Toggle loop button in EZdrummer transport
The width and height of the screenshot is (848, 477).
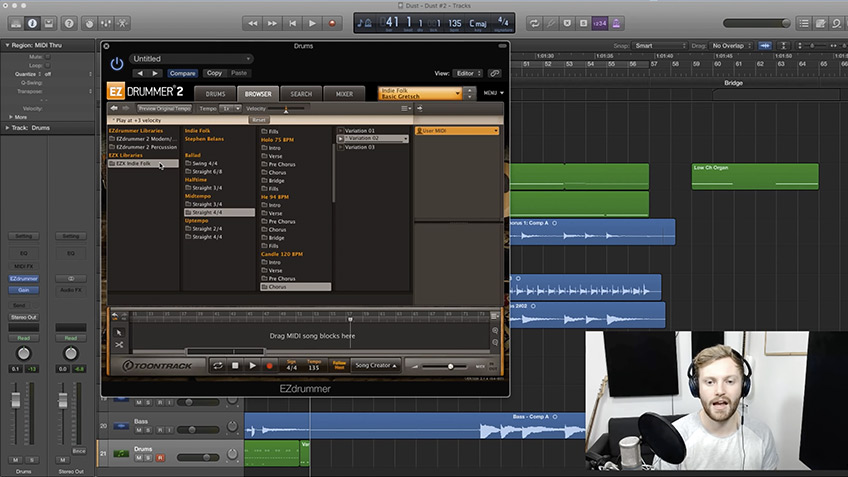point(218,366)
